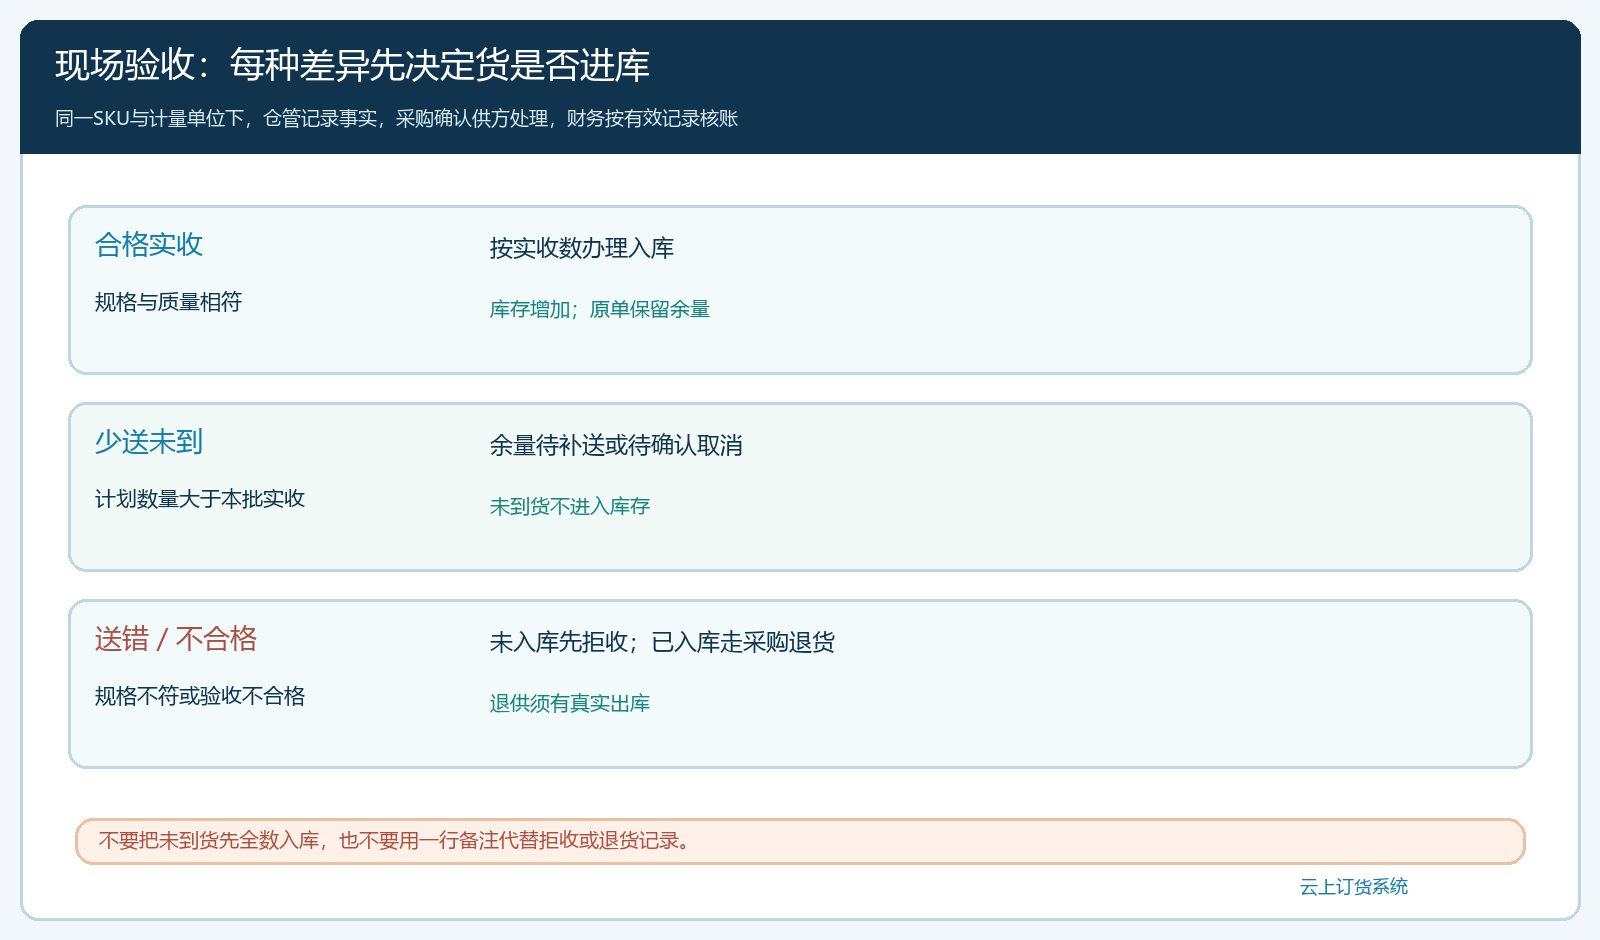Open the 云上订货系统 footer link
Image resolution: width=1600 pixels, height=940 pixels.
pos(1354,886)
